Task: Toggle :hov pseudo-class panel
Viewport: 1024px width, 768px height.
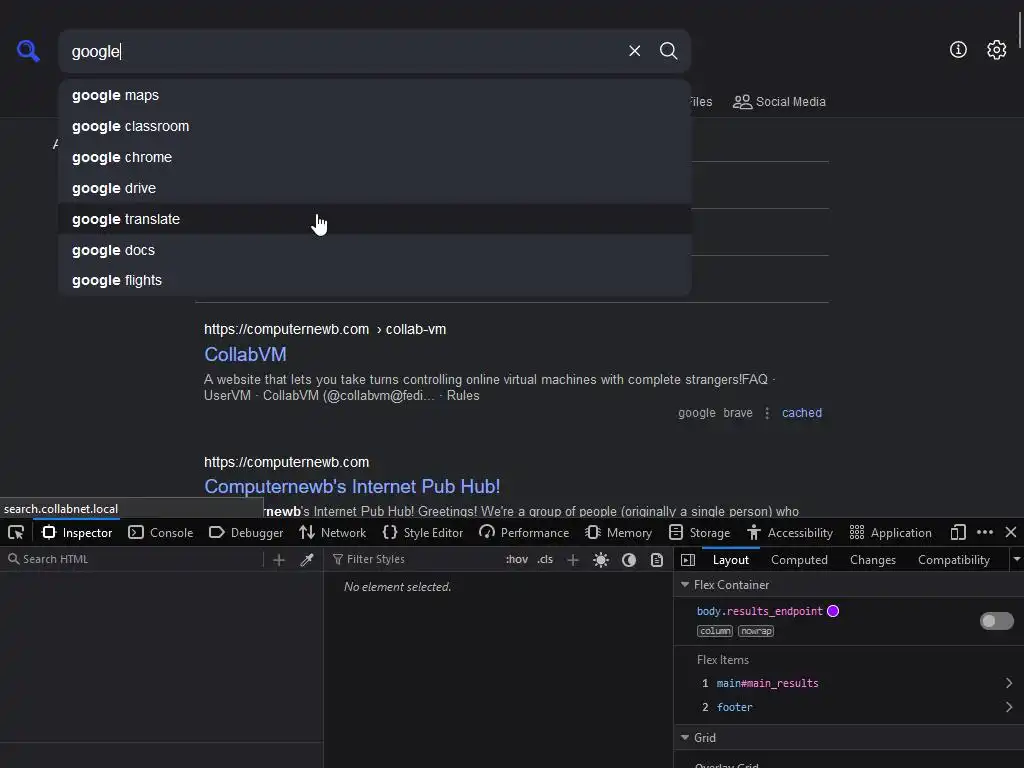Action: [517, 559]
